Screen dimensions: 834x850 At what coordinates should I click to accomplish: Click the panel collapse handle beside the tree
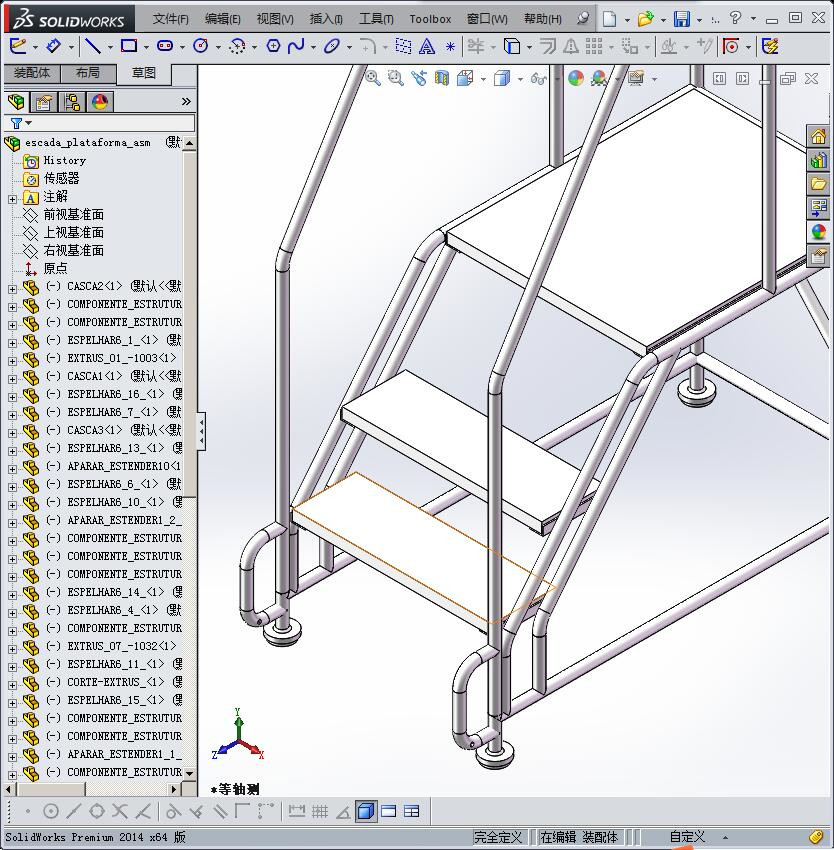201,431
